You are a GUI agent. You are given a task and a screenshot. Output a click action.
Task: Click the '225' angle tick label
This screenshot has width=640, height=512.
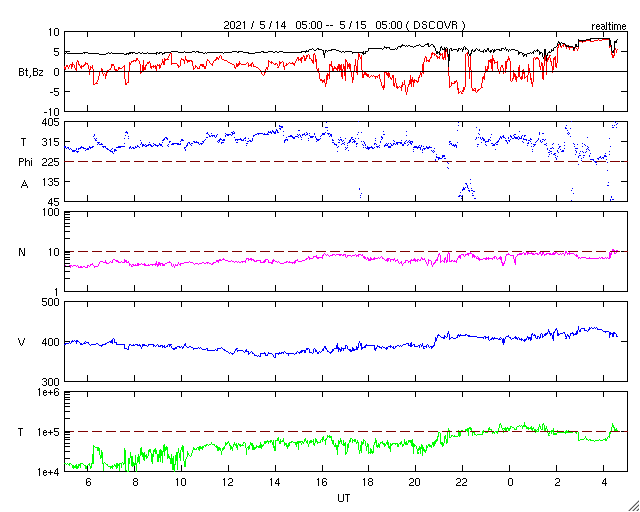(51, 162)
